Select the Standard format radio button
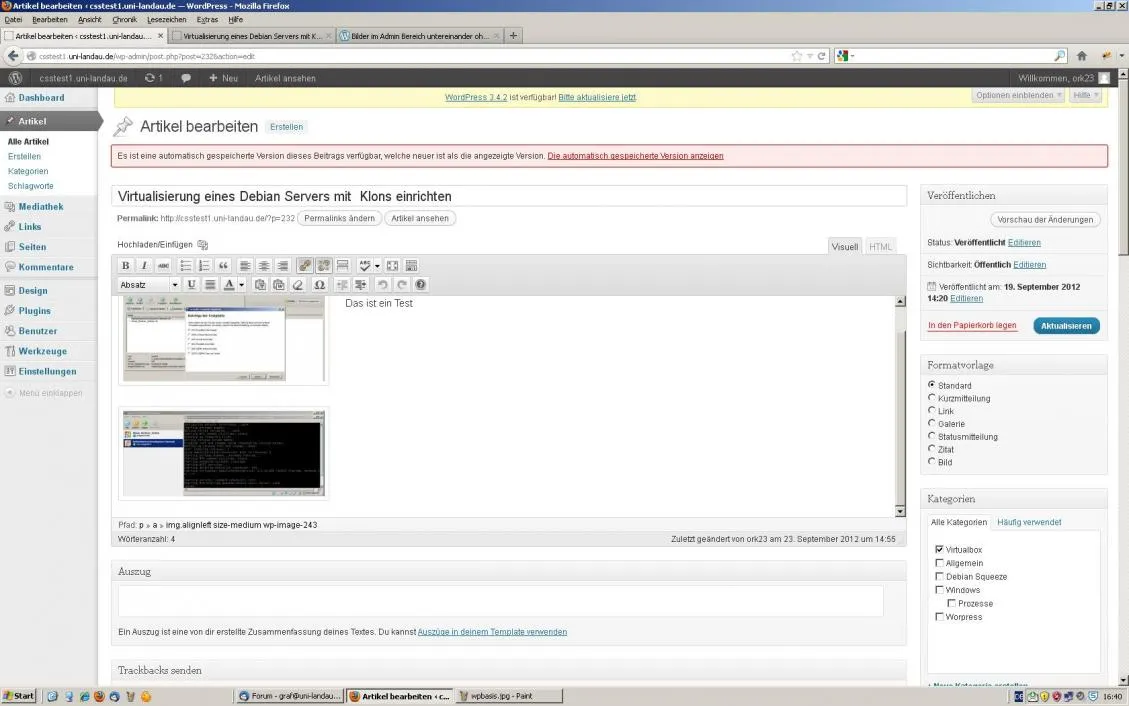This screenshot has width=1129, height=706. tap(932, 385)
